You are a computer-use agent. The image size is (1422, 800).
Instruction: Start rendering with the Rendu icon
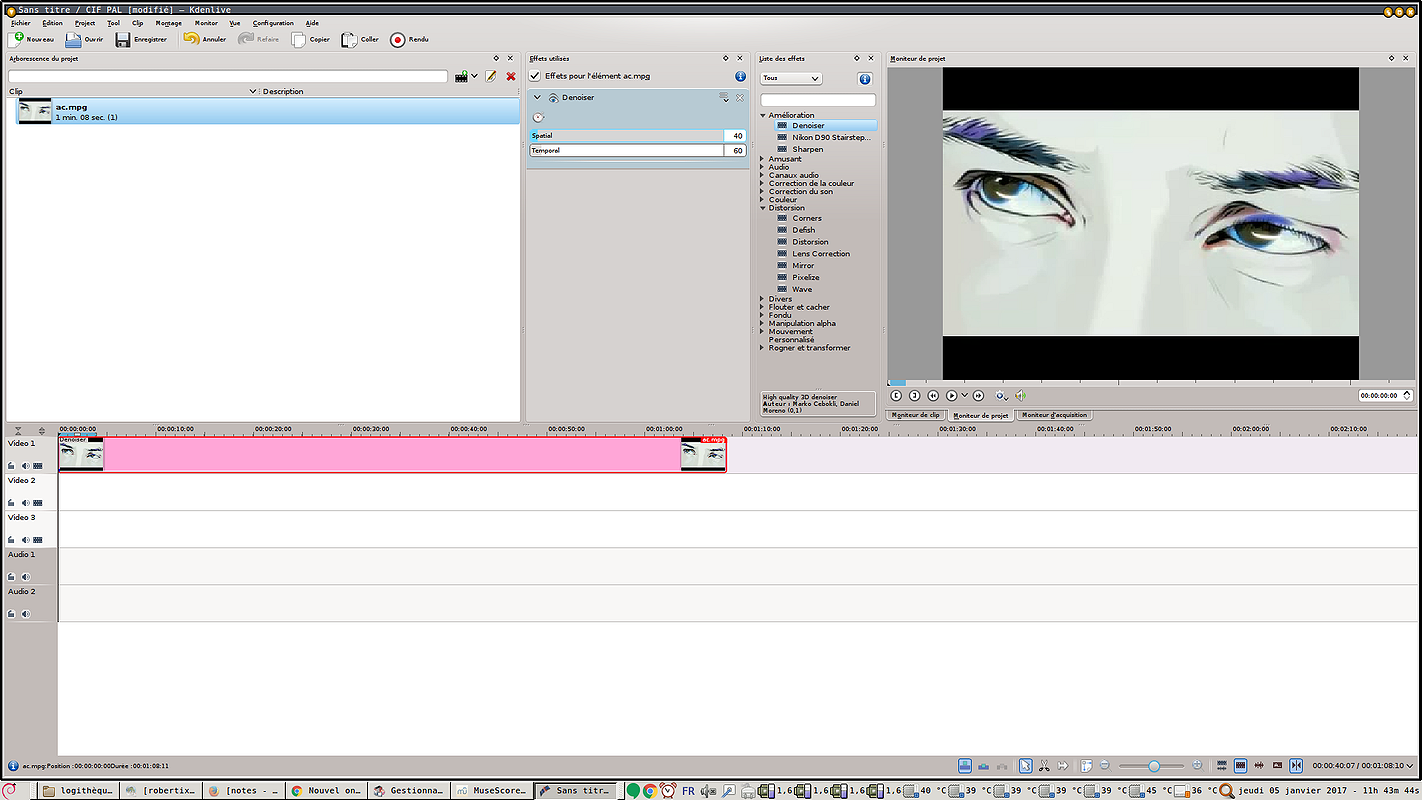click(x=398, y=39)
